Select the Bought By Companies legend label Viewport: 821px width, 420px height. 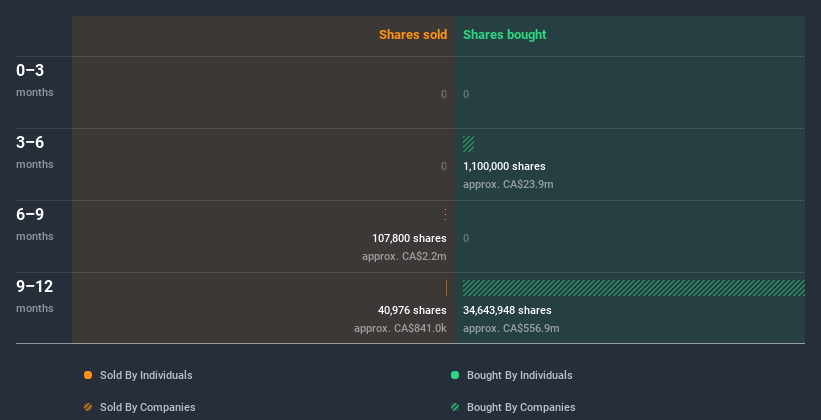point(521,407)
